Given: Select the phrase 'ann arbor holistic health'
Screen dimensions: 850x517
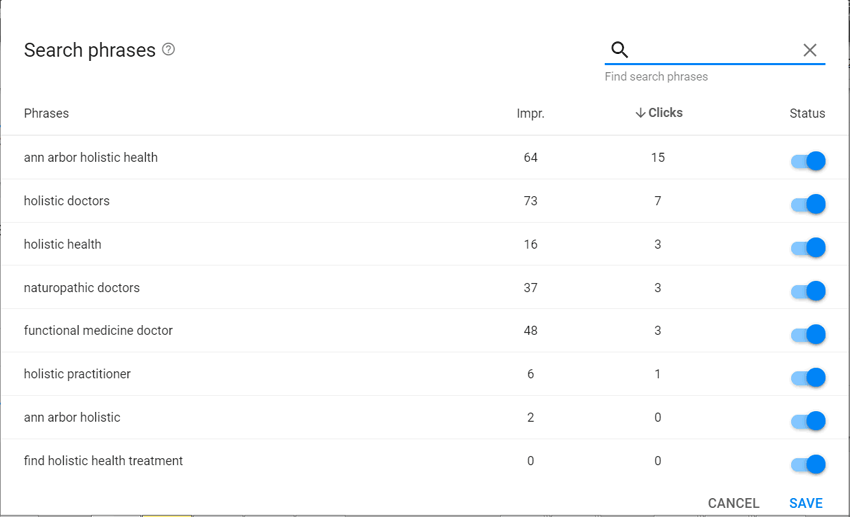Looking at the screenshot, I should (x=91, y=158).
